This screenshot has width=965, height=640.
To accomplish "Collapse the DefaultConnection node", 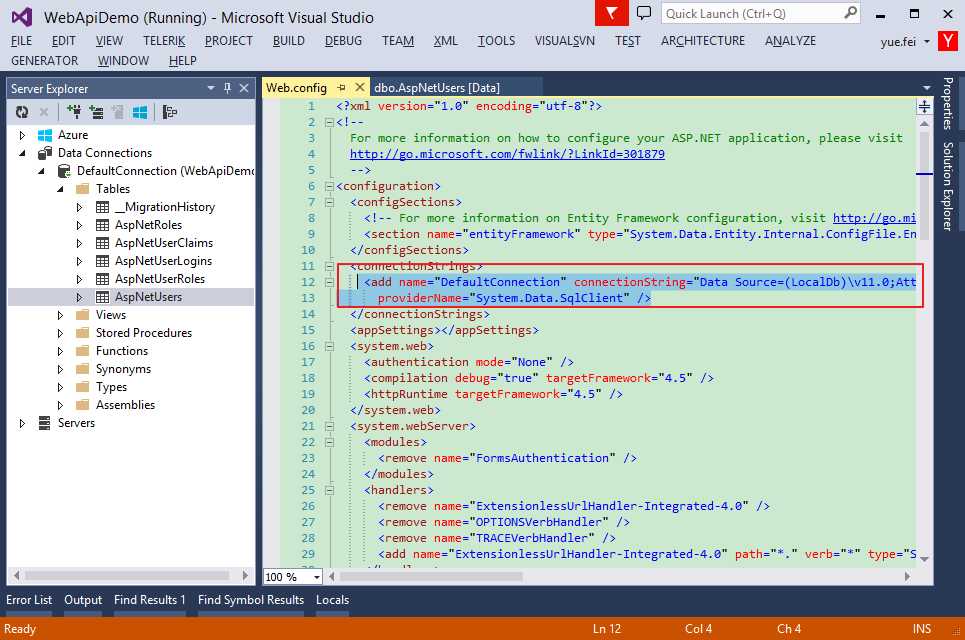I will pyautogui.click(x=41, y=171).
